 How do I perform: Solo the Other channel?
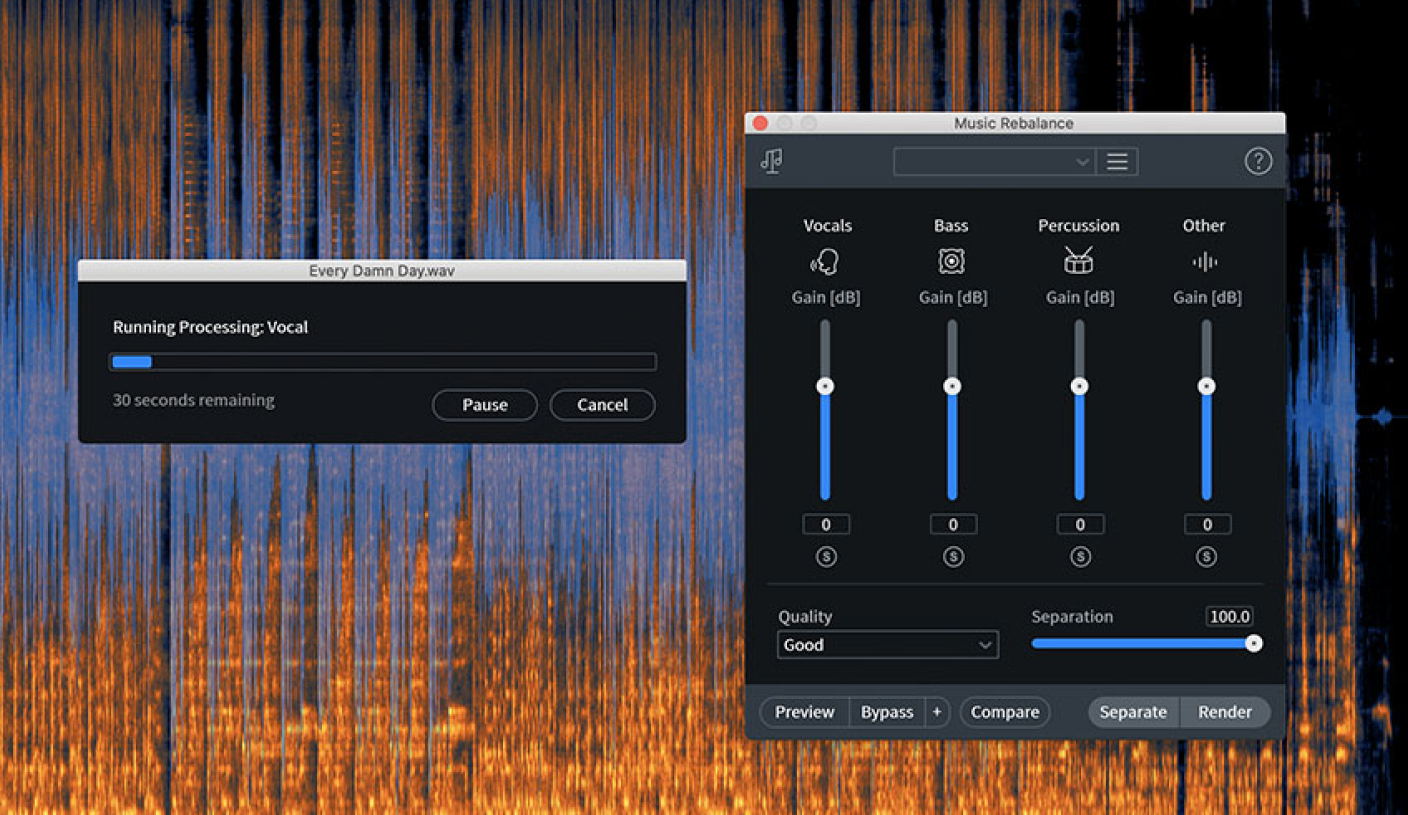click(x=1207, y=557)
